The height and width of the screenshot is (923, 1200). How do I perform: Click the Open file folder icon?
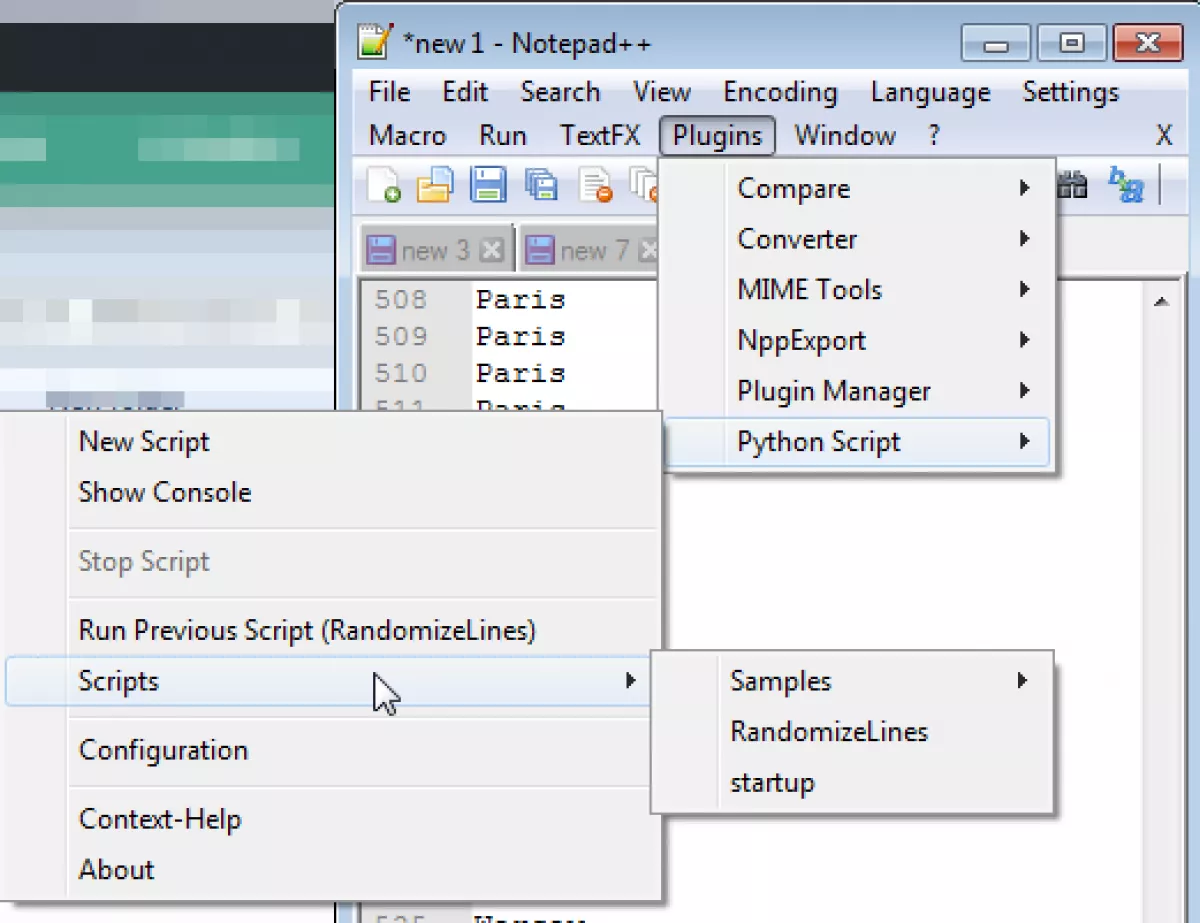coord(435,186)
